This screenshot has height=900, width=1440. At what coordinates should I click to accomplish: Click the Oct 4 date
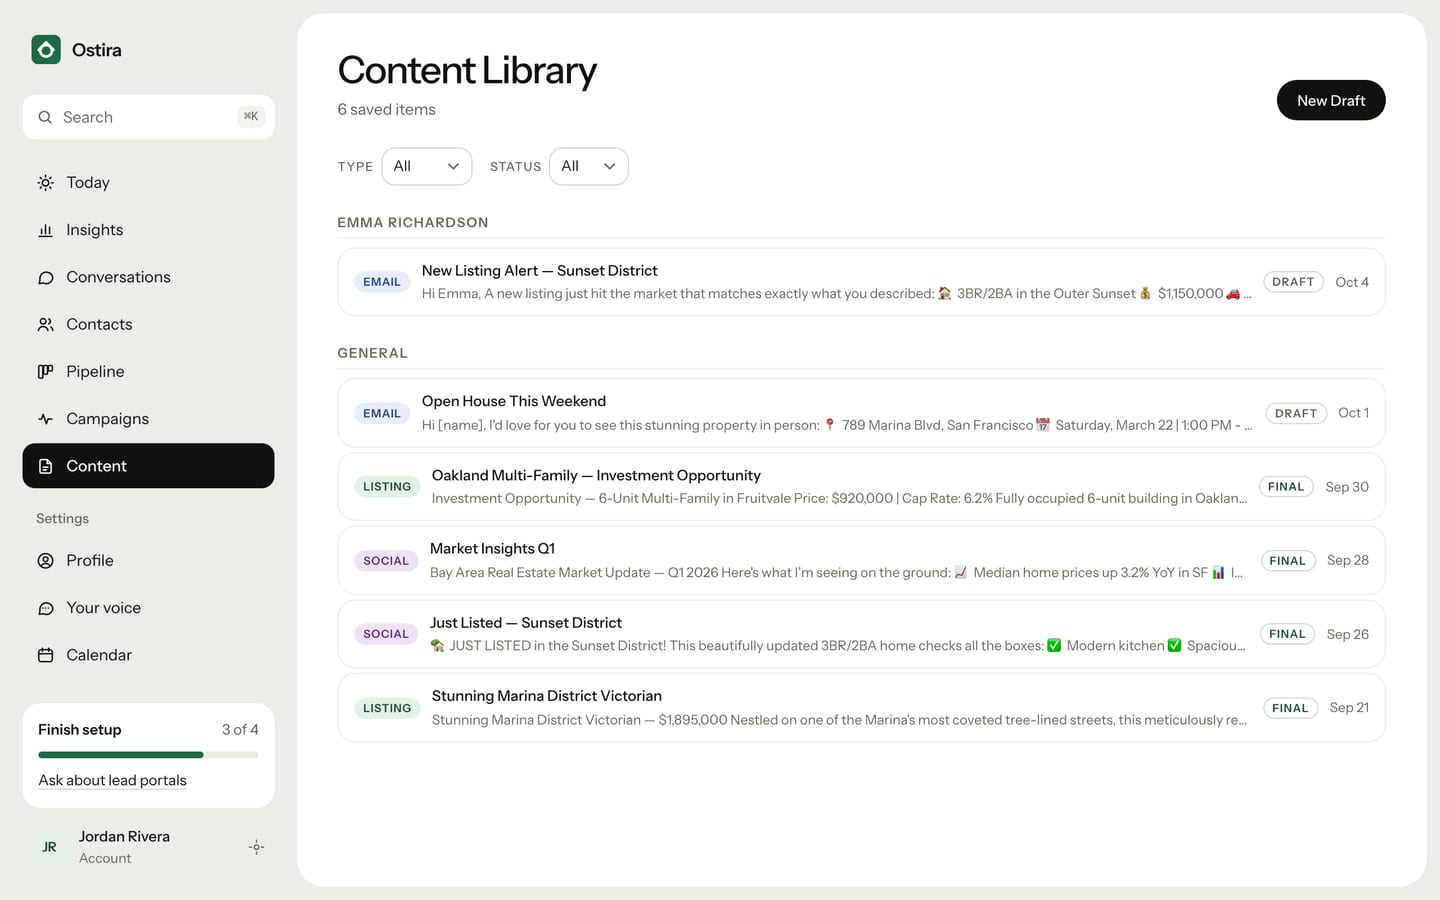(x=1352, y=282)
